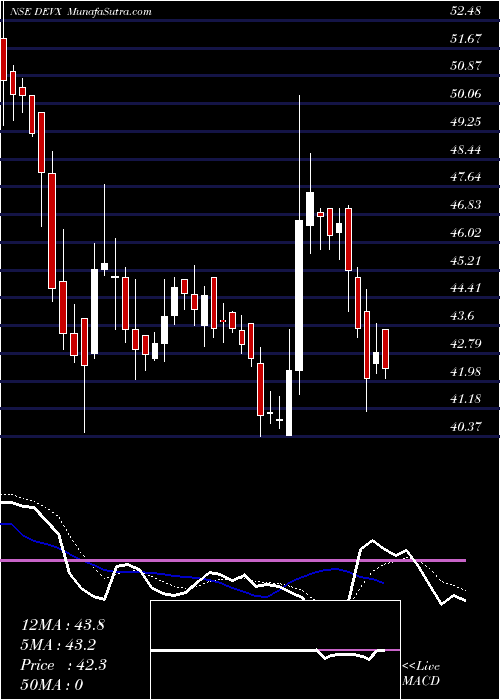
Task: Click the 5MA : 43.2 reading
Action: (58, 645)
